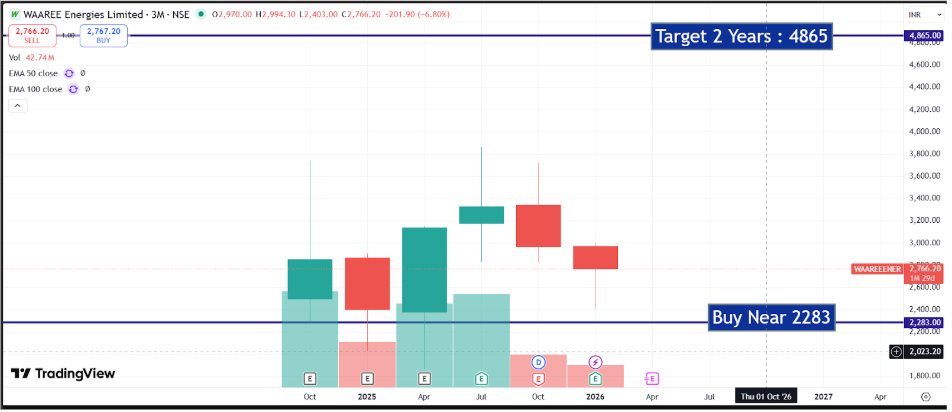Click the plus icon beside 2,023.20
The image size is (952, 412).
(x=896, y=351)
